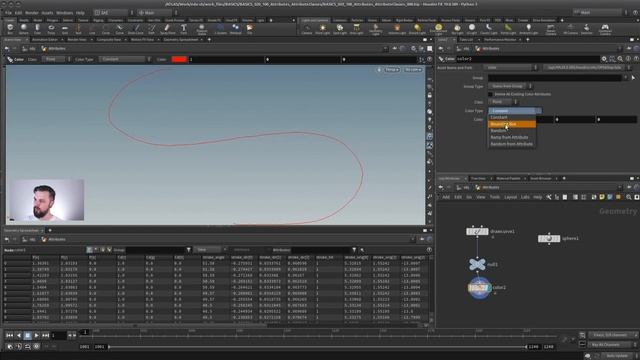
Task: Click the play forward button
Action: click(37, 336)
